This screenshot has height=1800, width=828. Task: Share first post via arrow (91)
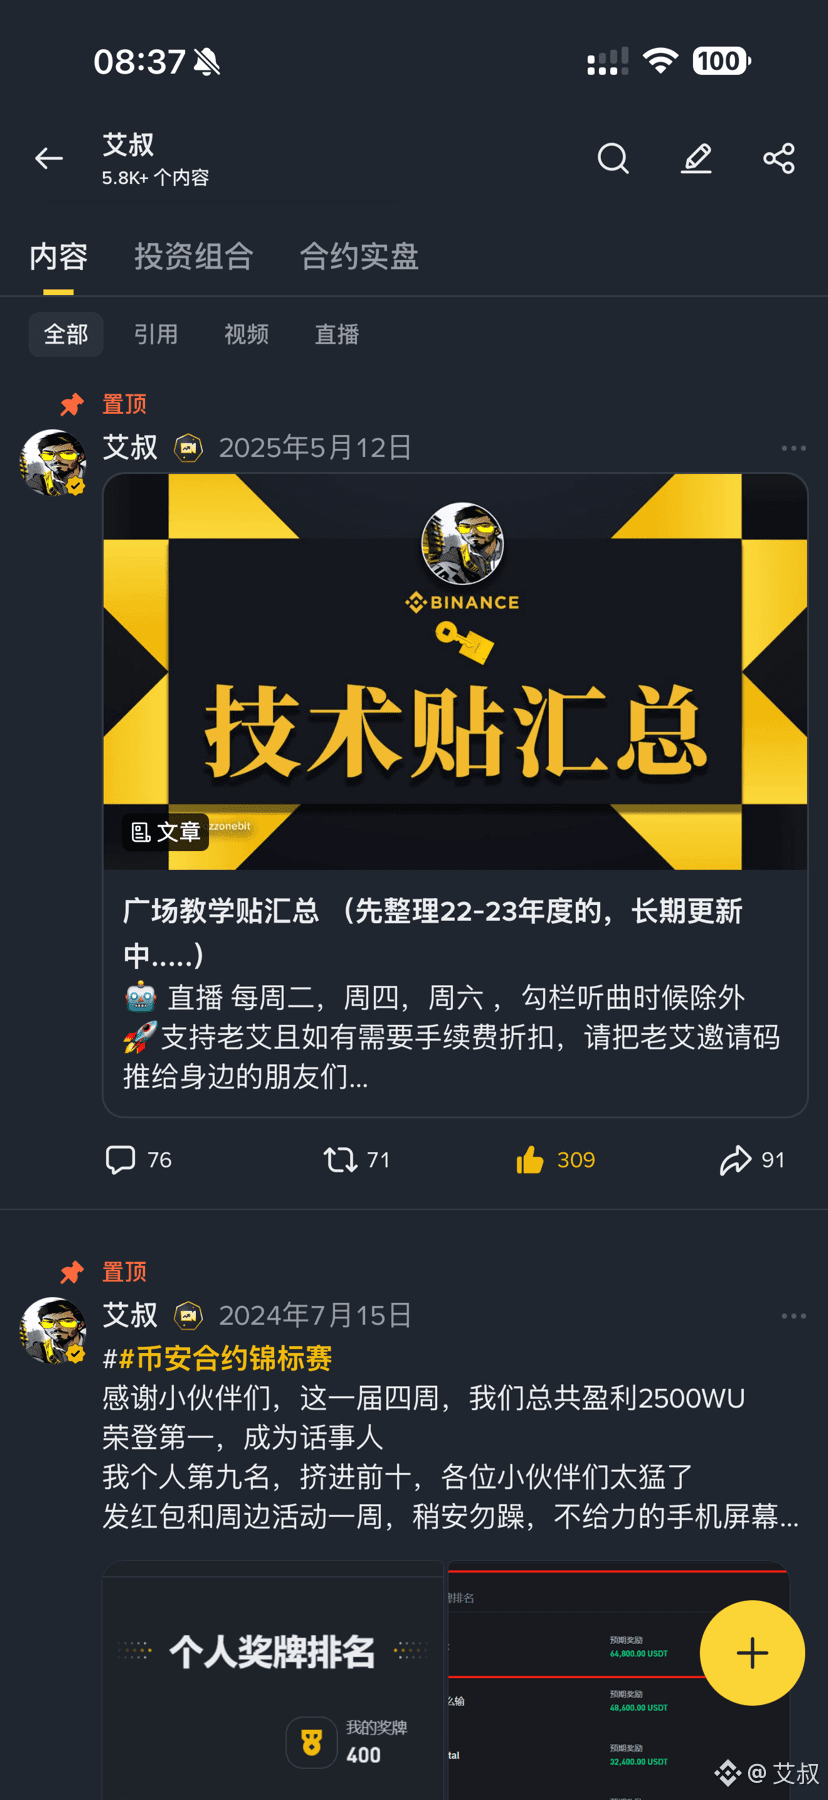coord(752,1160)
